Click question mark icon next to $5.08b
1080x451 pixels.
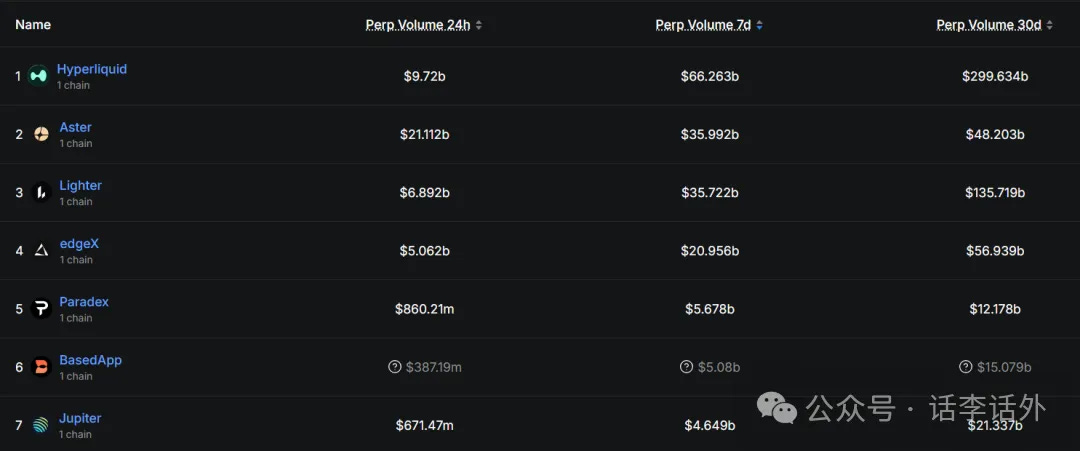pyautogui.click(x=686, y=367)
